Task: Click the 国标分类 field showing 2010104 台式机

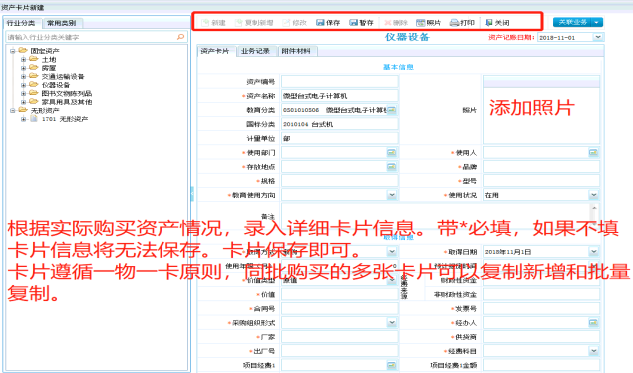Action: (x=340, y=124)
